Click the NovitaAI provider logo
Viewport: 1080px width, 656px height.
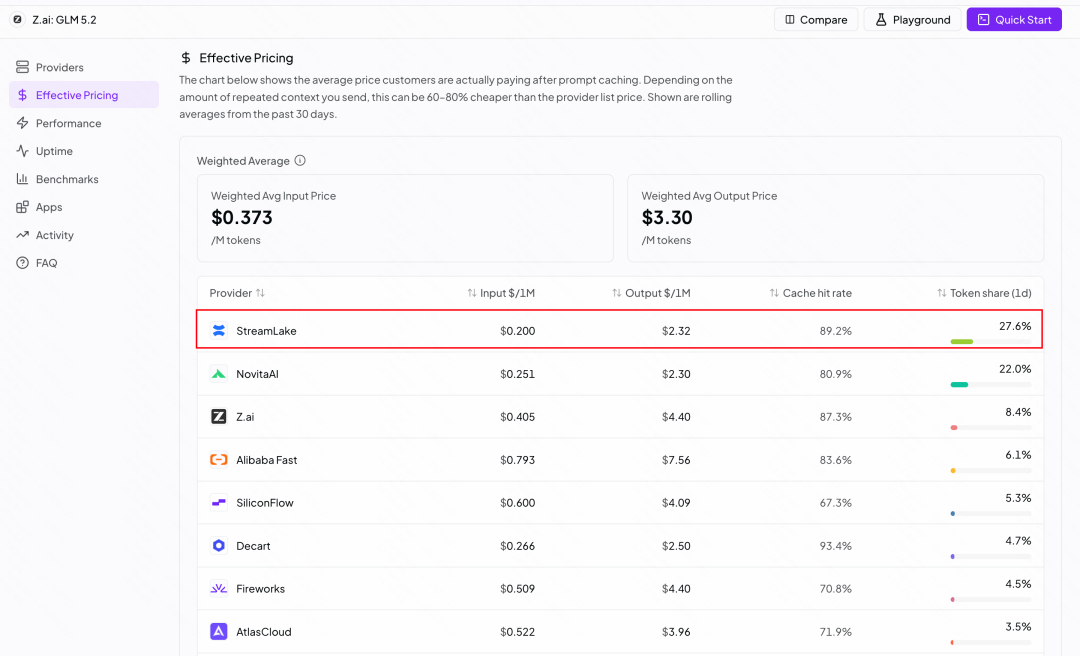[218, 374]
